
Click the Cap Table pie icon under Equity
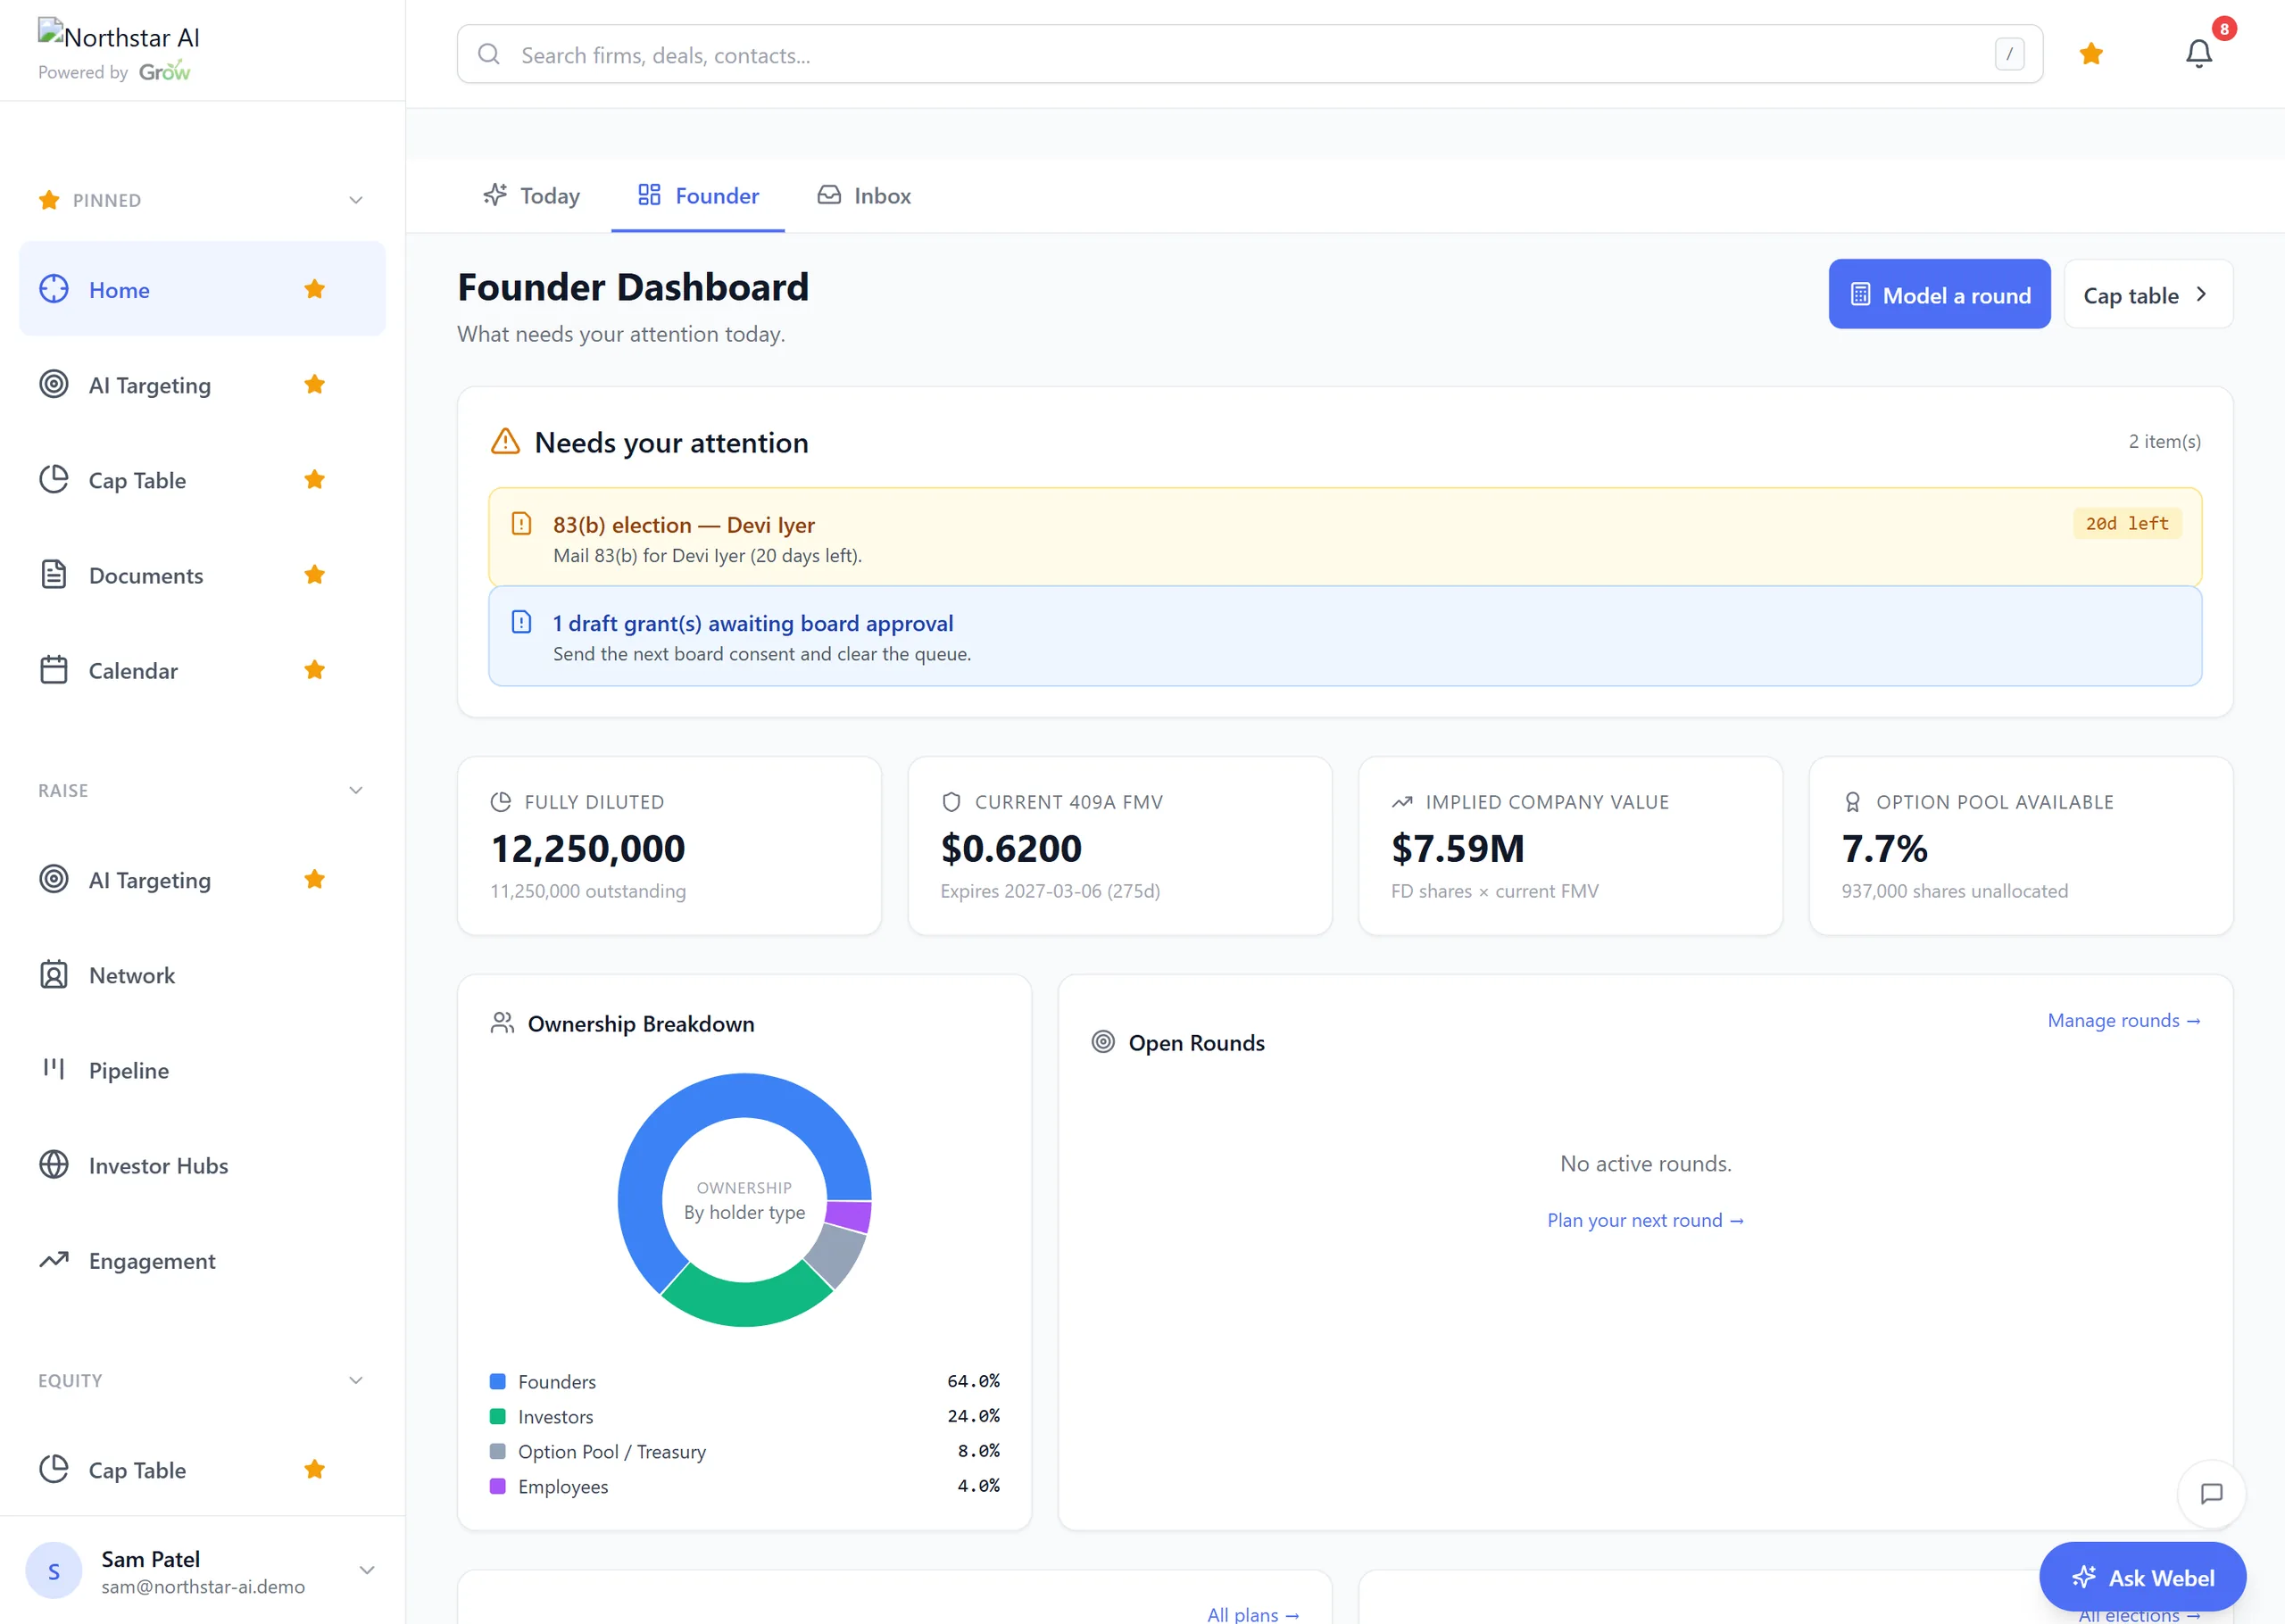coord(54,1469)
